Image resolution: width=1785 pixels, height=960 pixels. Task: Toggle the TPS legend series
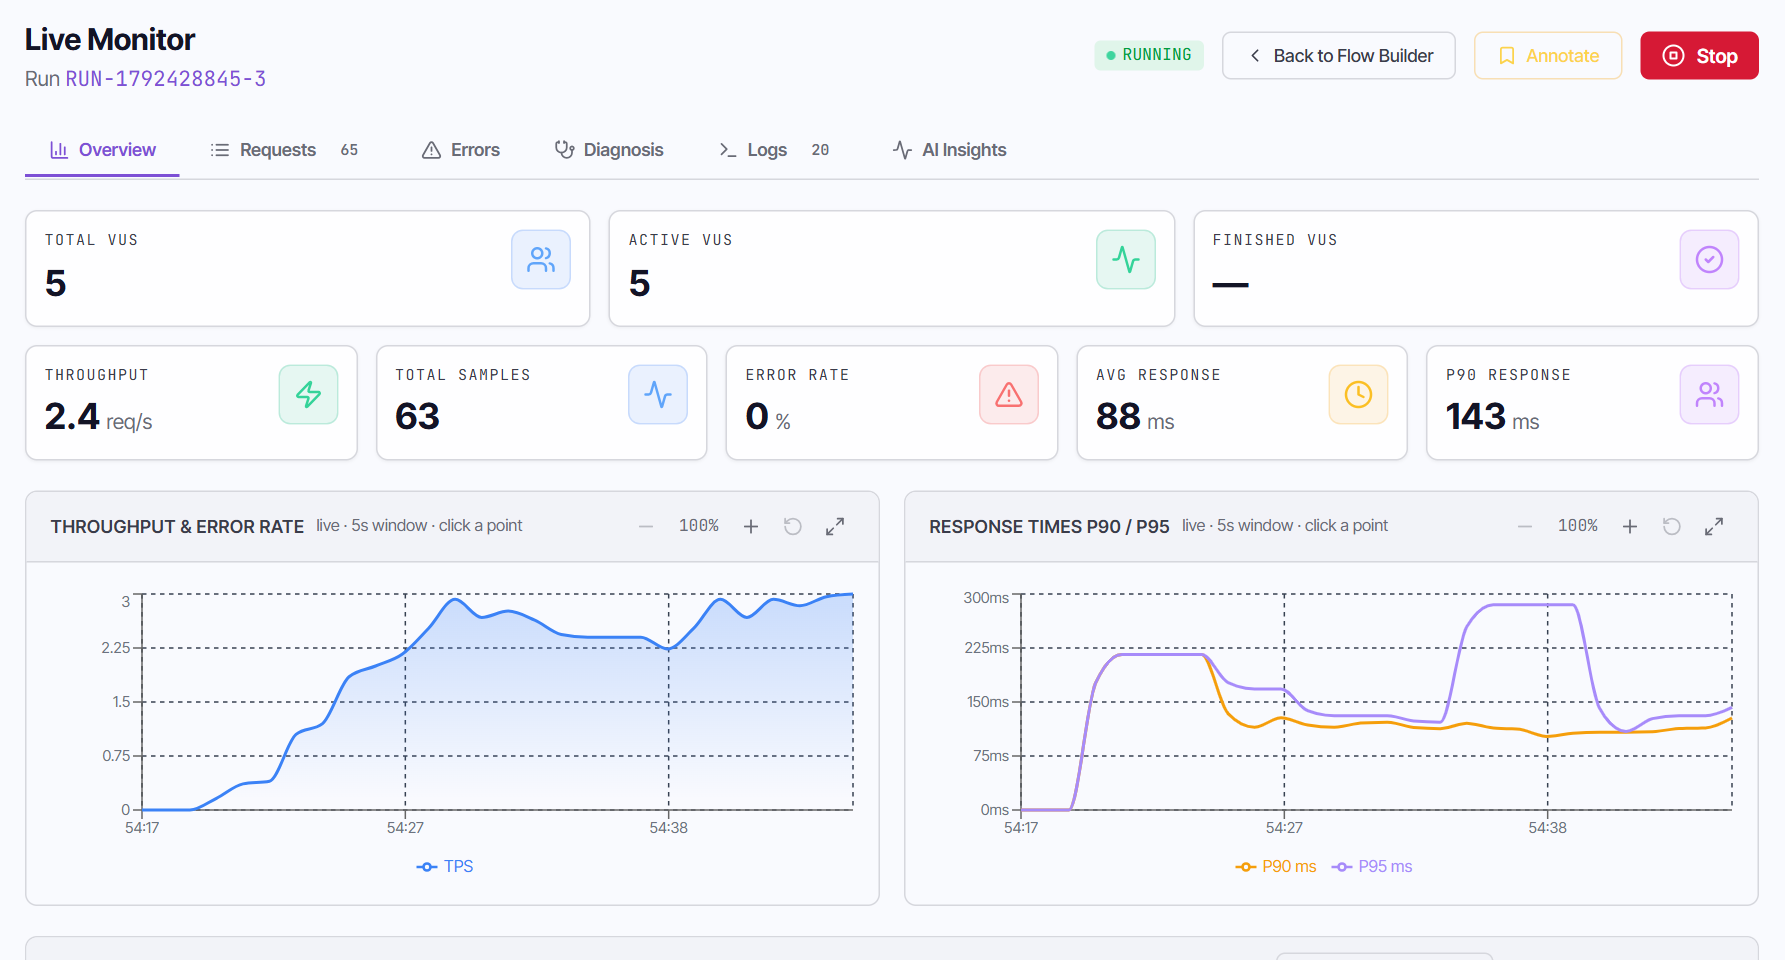pos(445,866)
